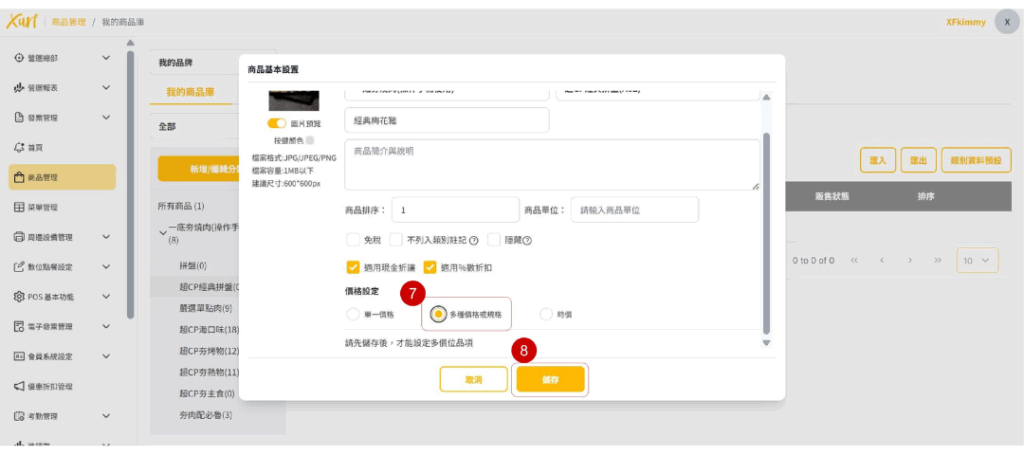Viewport: 1024px width, 455px height.
Task: Click the 取消 cancel button
Action: pos(473,380)
